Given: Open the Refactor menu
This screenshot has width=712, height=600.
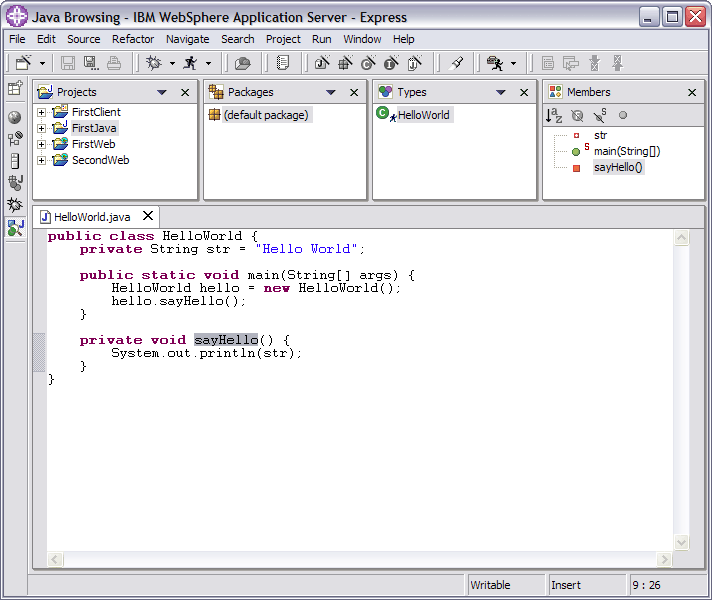Looking at the screenshot, I should [133, 39].
